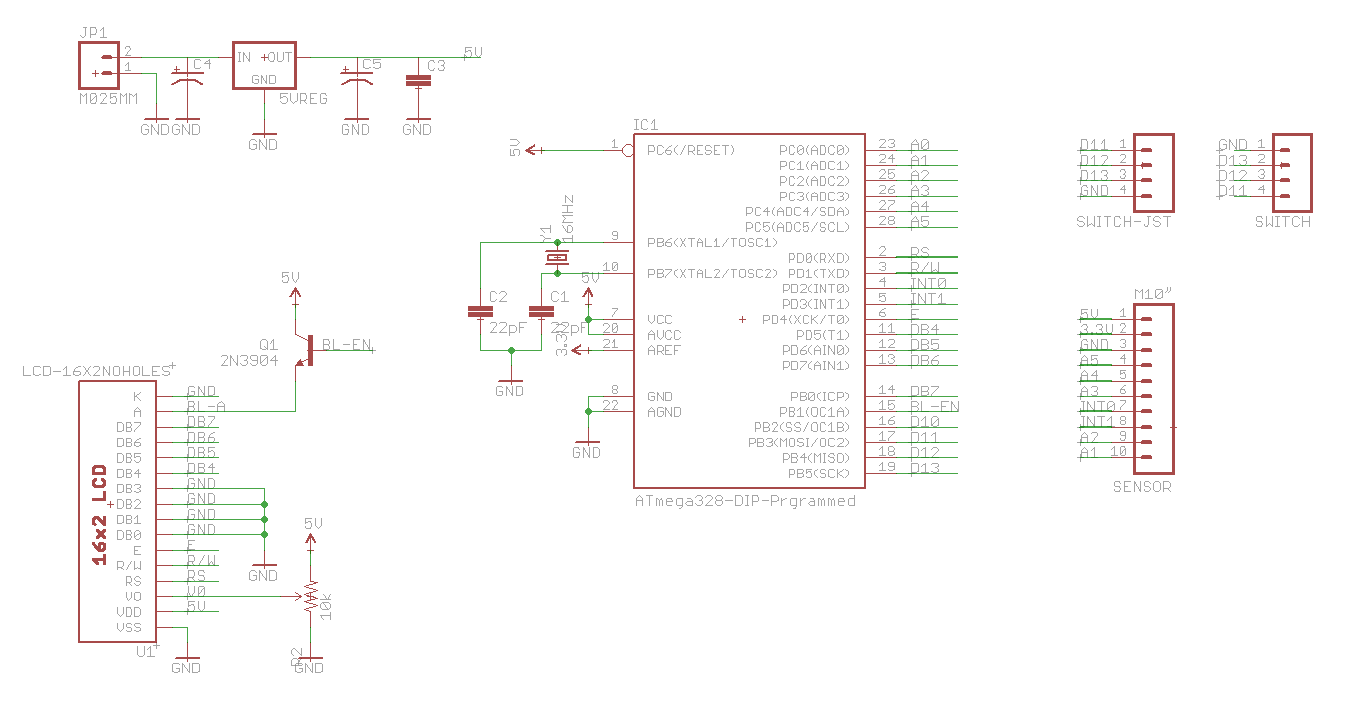Click the 5VREG voltage regulator symbol
The width and height of the screenshot is (1359, 715).
point(263,65)
